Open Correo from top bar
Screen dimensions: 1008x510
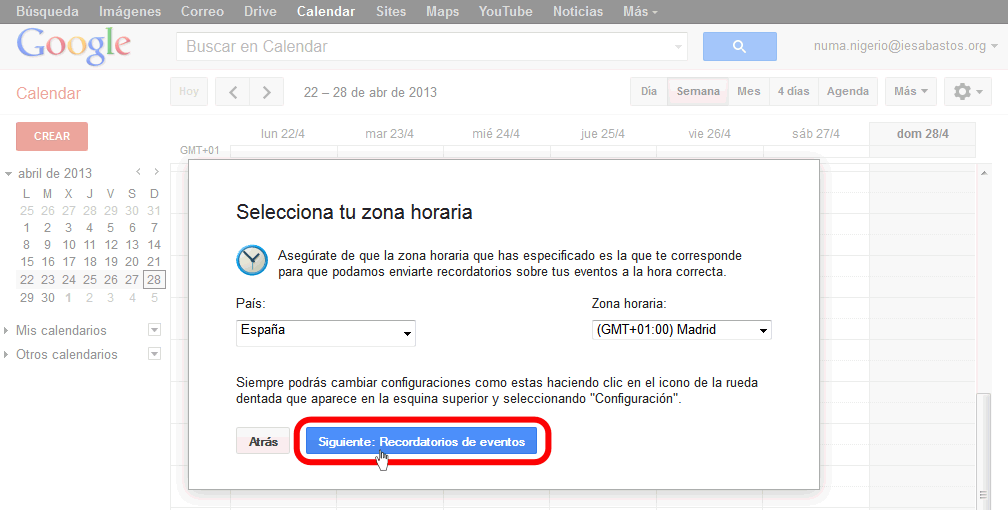(202, 12)
